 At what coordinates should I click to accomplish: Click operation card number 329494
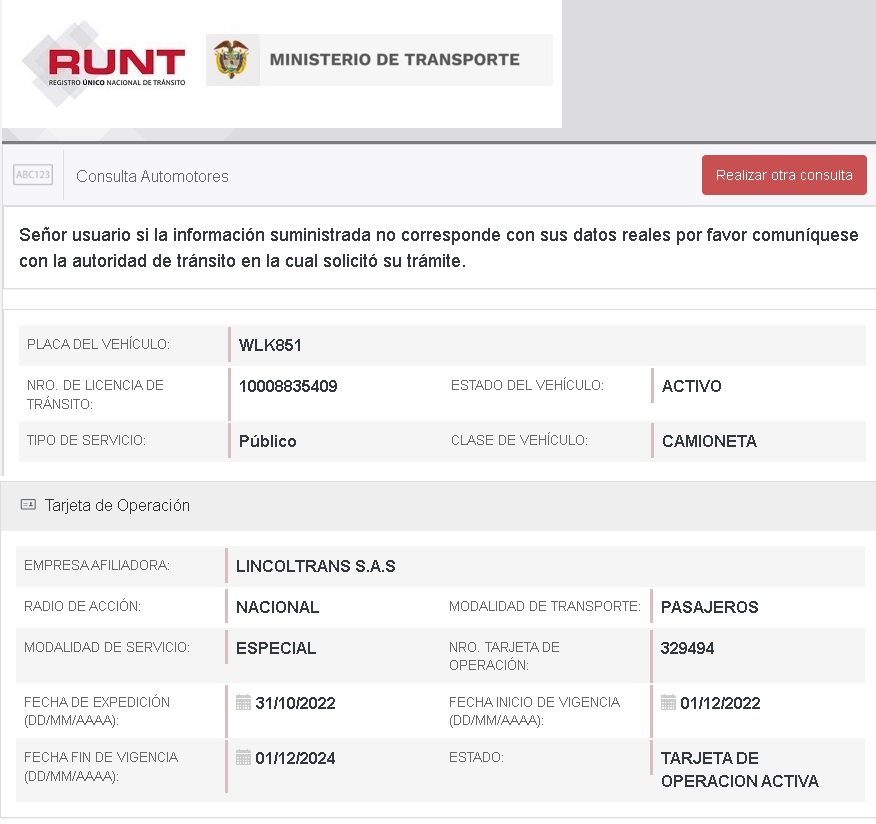point(687,648)
